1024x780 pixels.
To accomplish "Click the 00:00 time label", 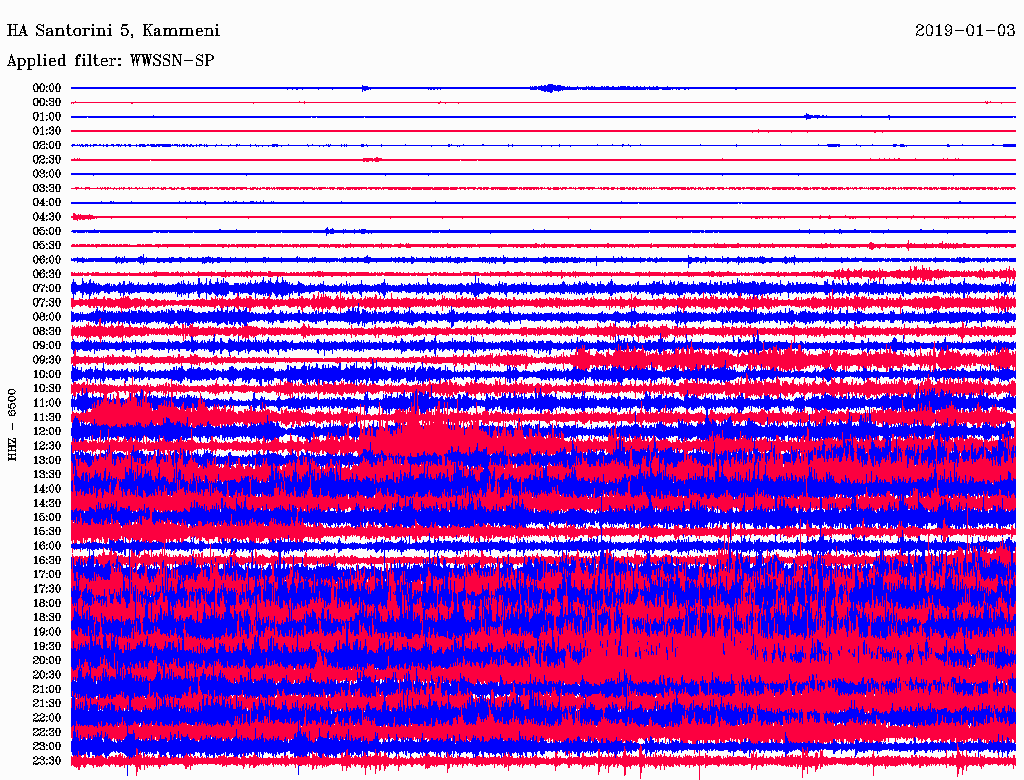I will [47, 88].
